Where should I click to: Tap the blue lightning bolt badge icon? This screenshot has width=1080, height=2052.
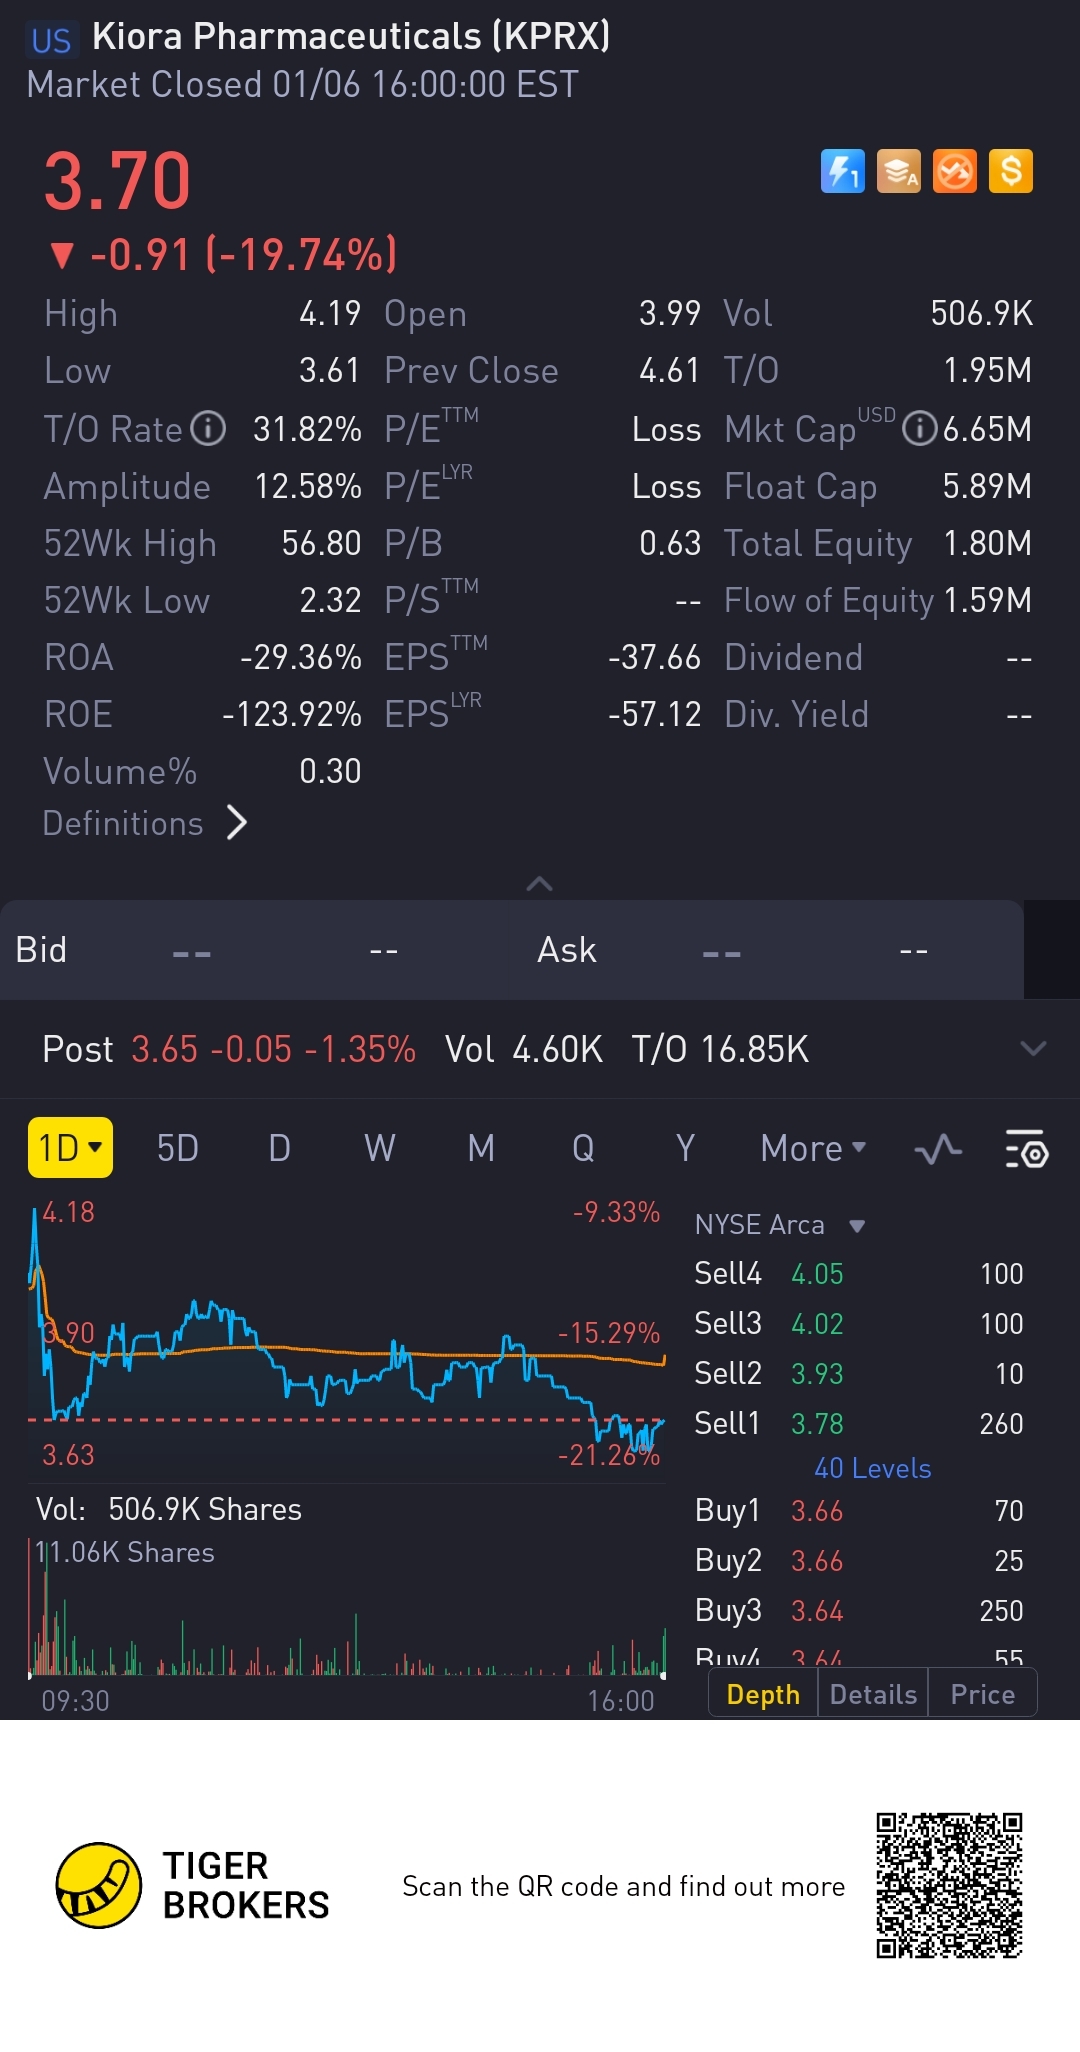(842, 171)
